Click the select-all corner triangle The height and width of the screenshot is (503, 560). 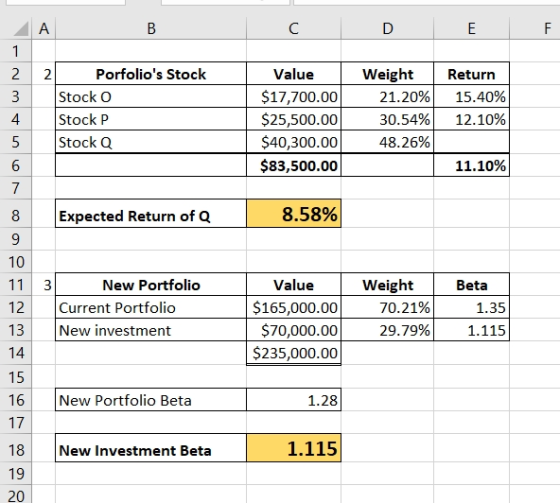click(x=21, y=29)
